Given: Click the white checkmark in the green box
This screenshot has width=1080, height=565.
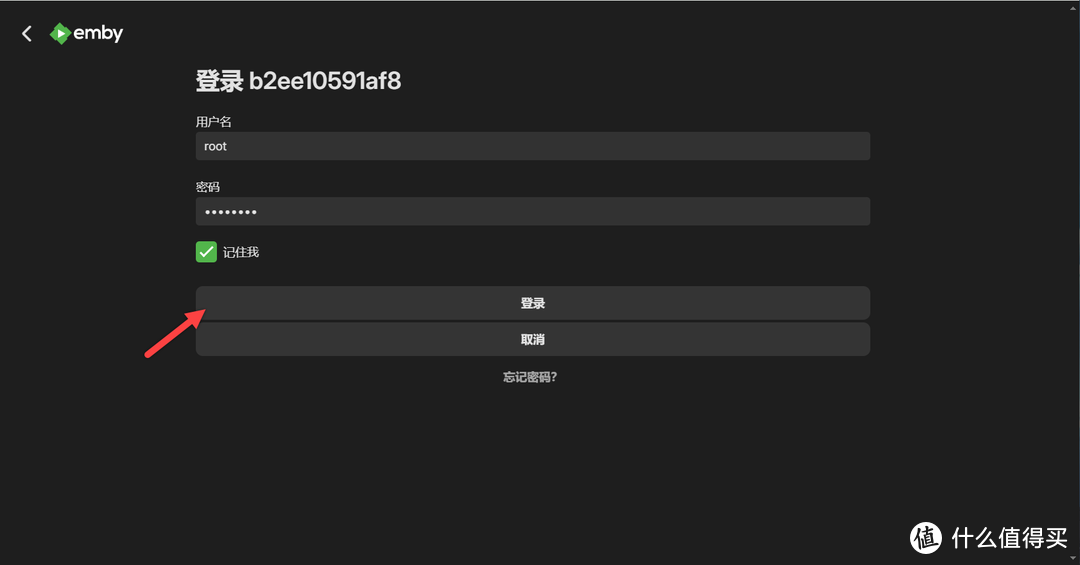Looking at the screenshot, I should point(206,251).
